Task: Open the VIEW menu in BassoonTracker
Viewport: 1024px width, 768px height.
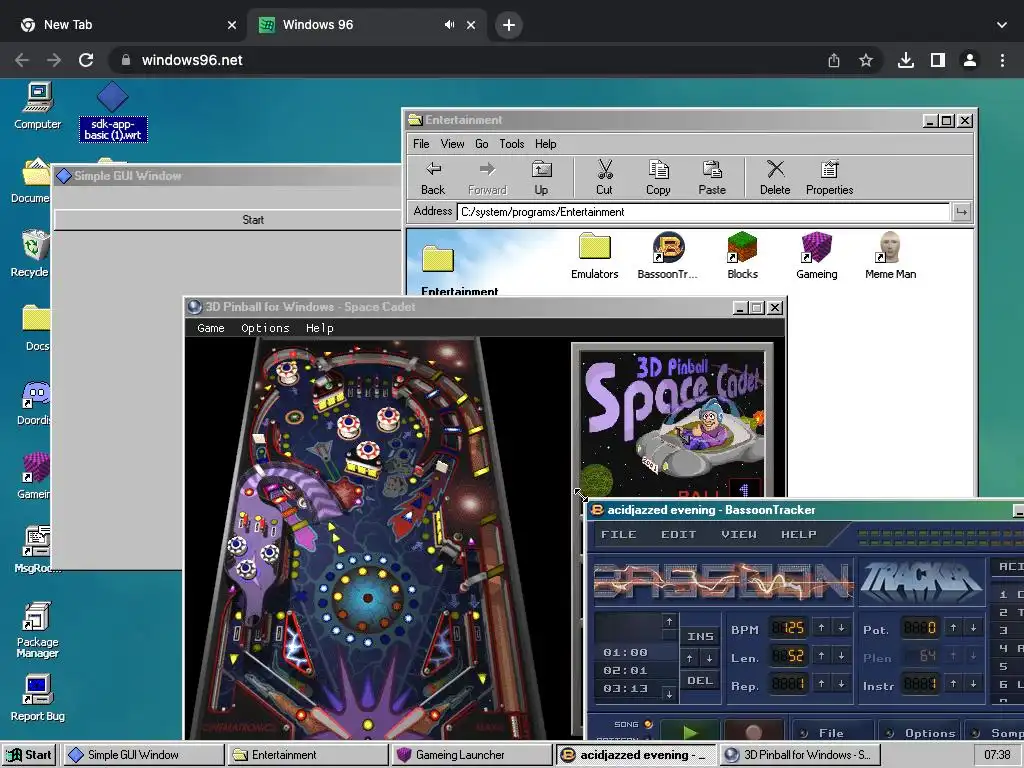Action: 739,534
